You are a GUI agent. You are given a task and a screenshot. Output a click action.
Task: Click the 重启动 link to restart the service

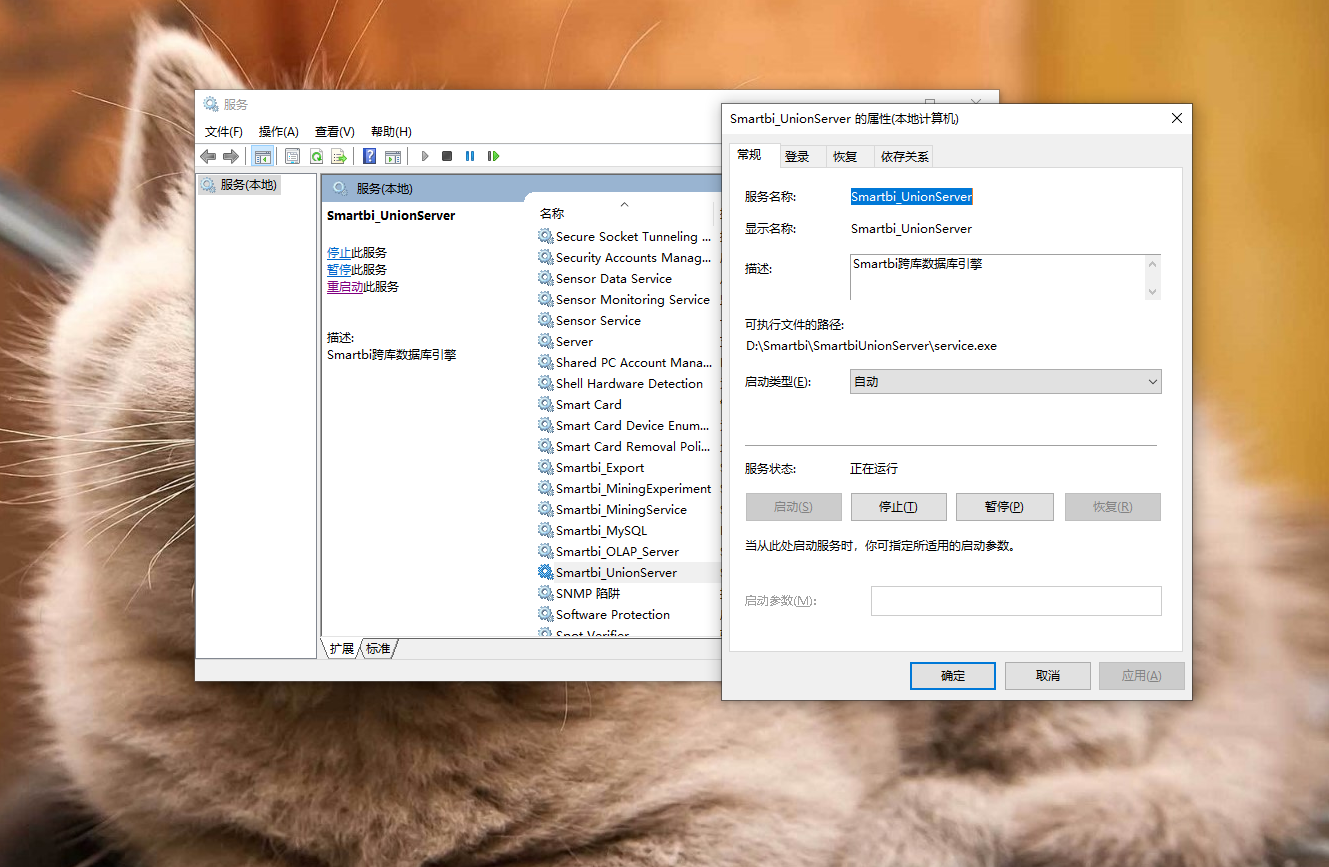click(345, 287)
